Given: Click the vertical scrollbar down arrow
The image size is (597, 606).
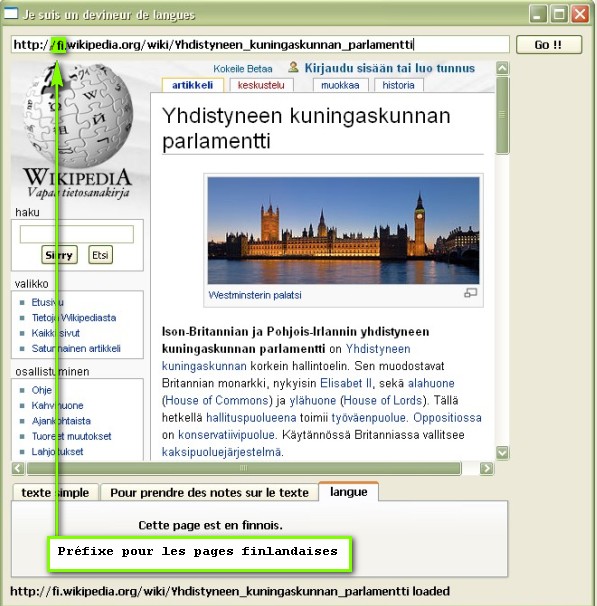Looking at the screenshot, I should pos(502,453).
